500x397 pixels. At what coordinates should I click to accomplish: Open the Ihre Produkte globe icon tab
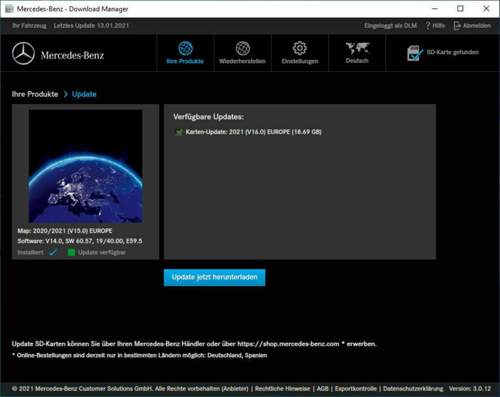pyautogui.click(x=185, y=48)
